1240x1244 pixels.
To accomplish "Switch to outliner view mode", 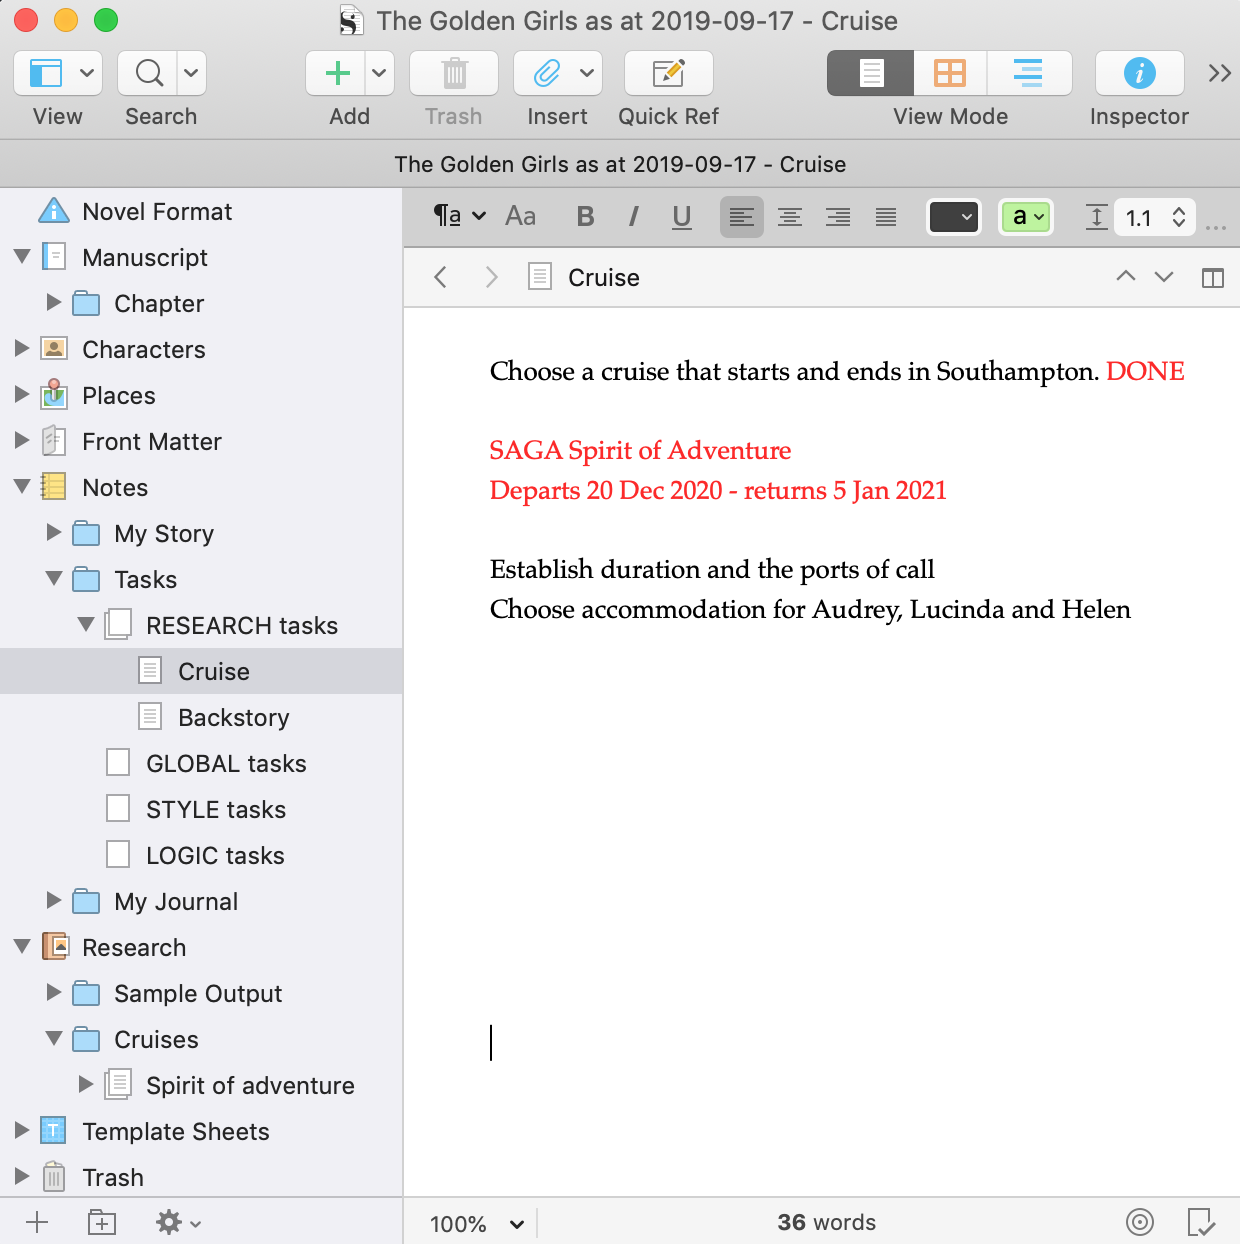I will [1028, 73].
